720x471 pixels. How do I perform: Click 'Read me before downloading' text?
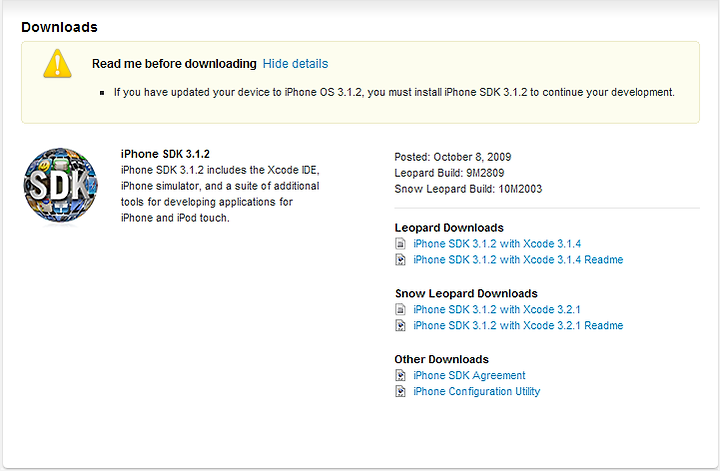click(174, 64)
